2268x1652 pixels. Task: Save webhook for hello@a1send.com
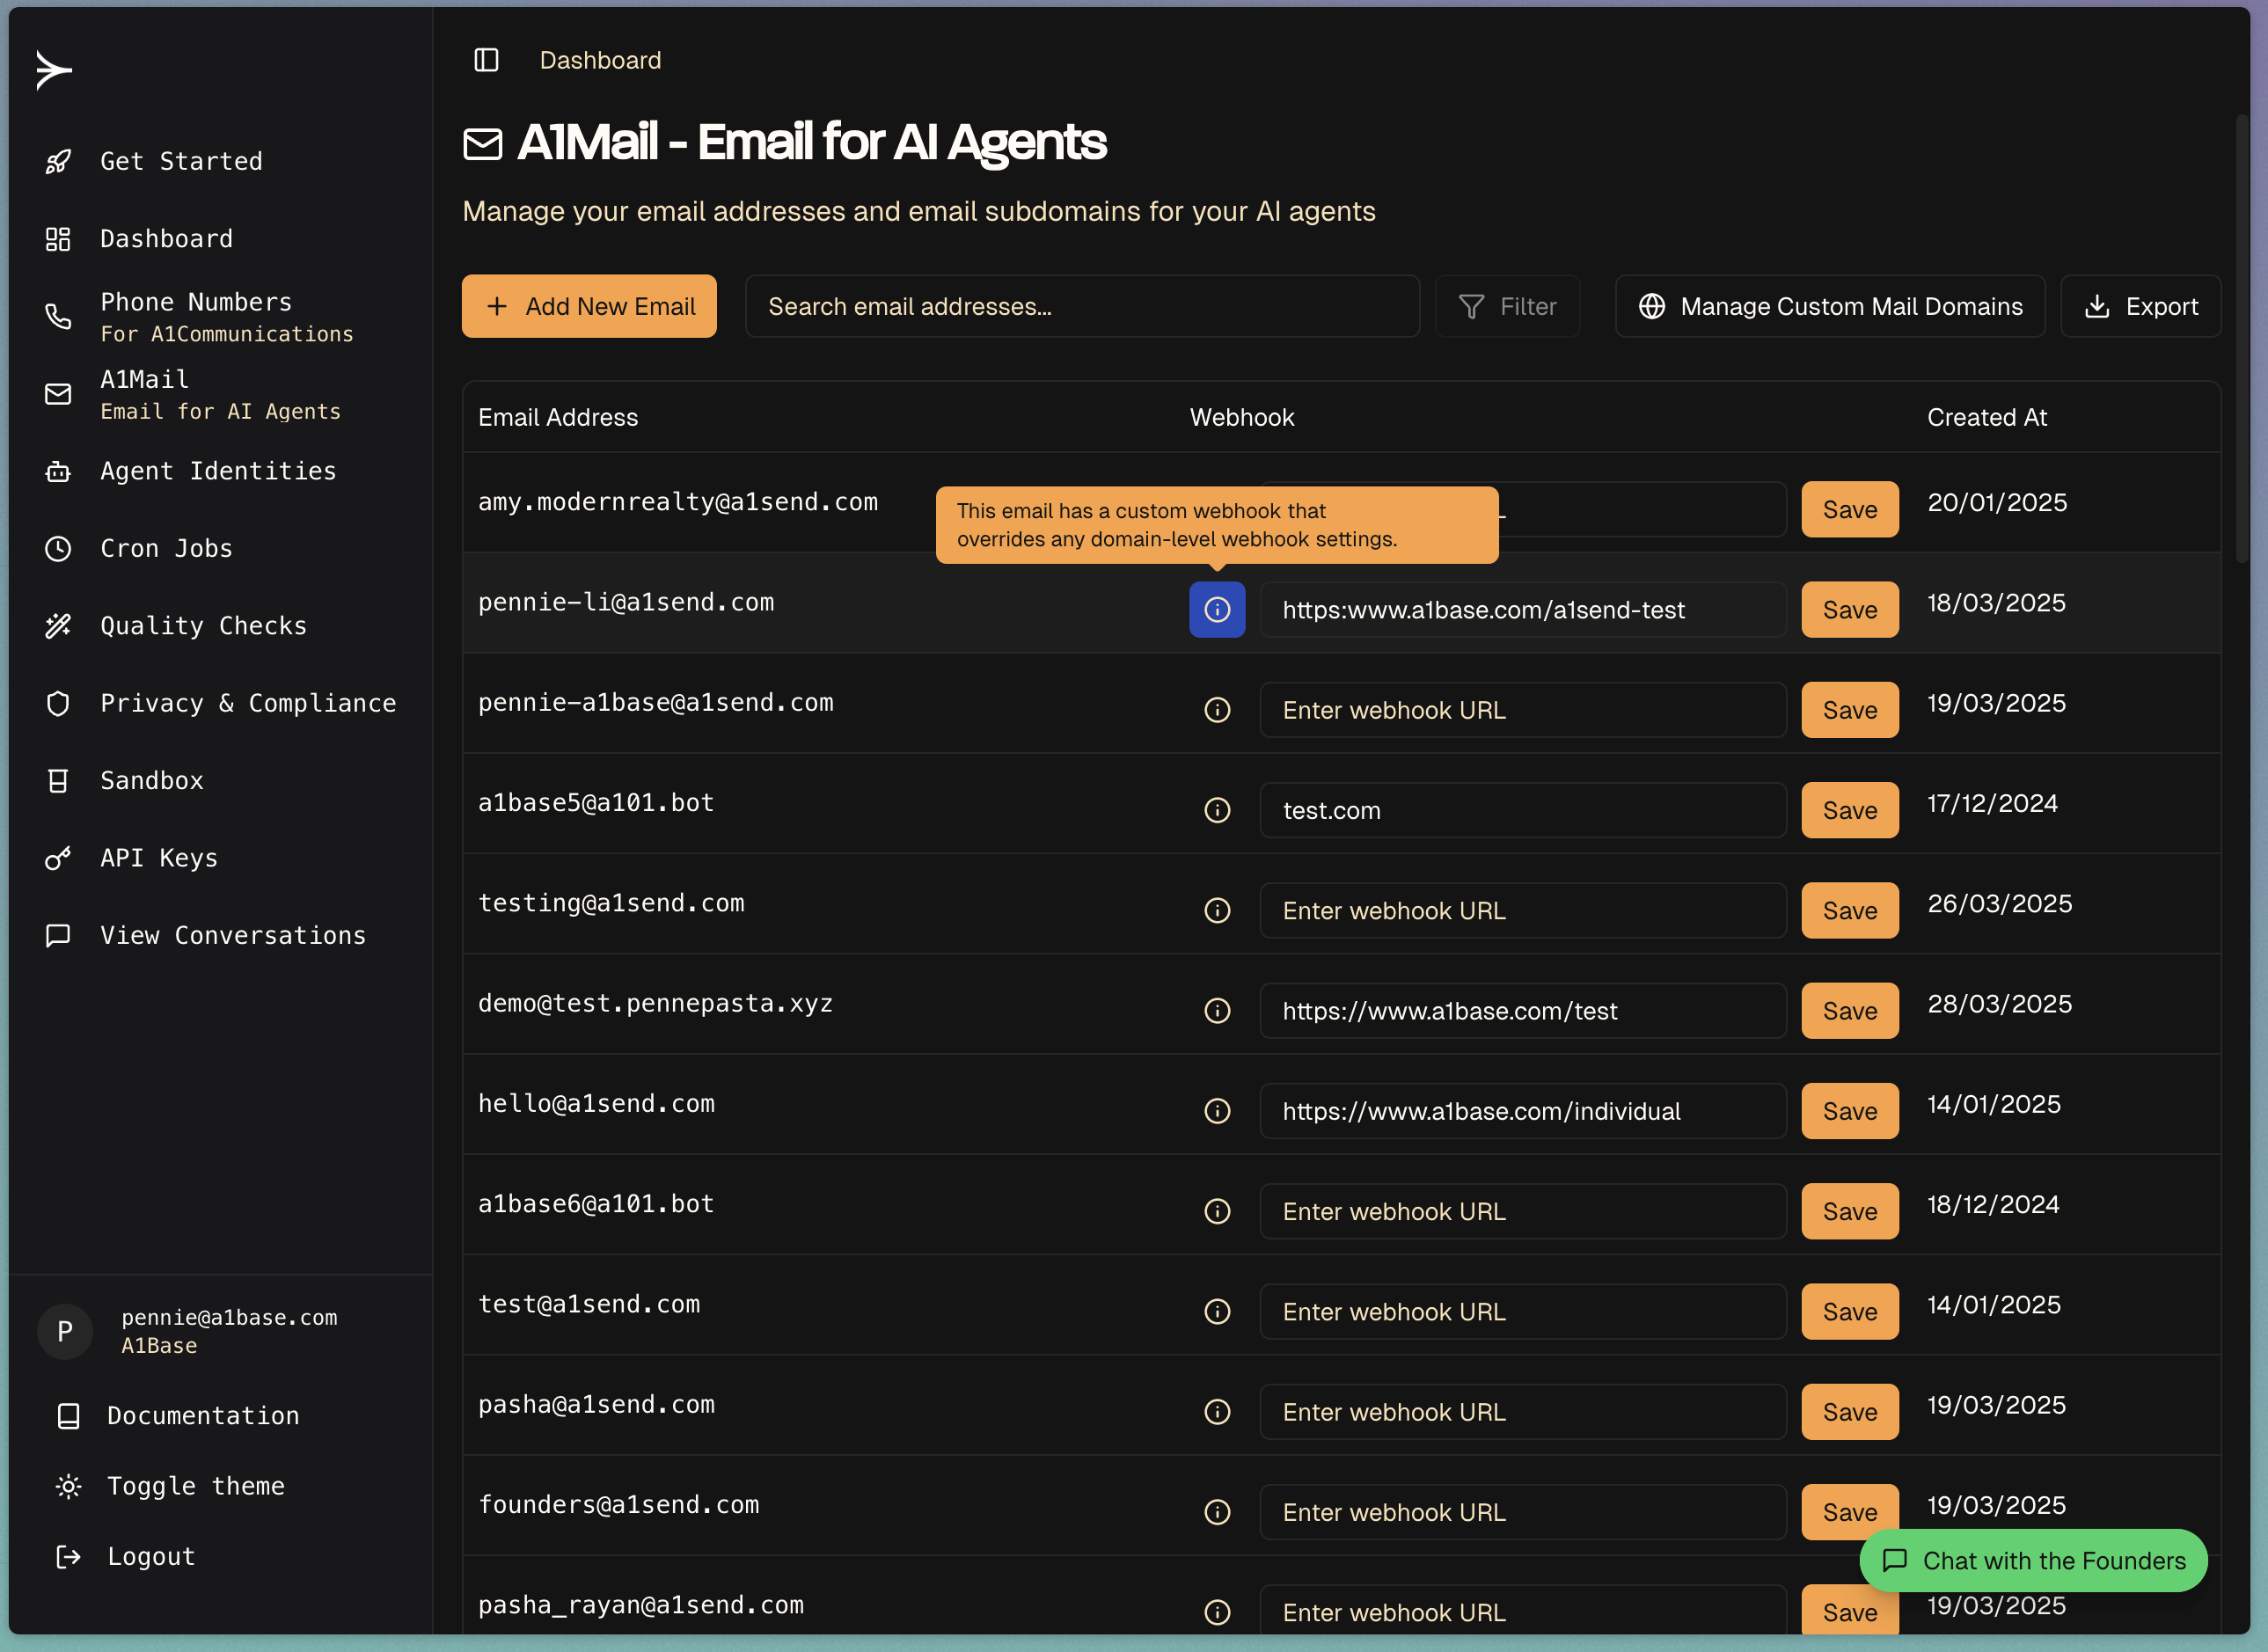pyautogui.click(x=1850, y=1111)
